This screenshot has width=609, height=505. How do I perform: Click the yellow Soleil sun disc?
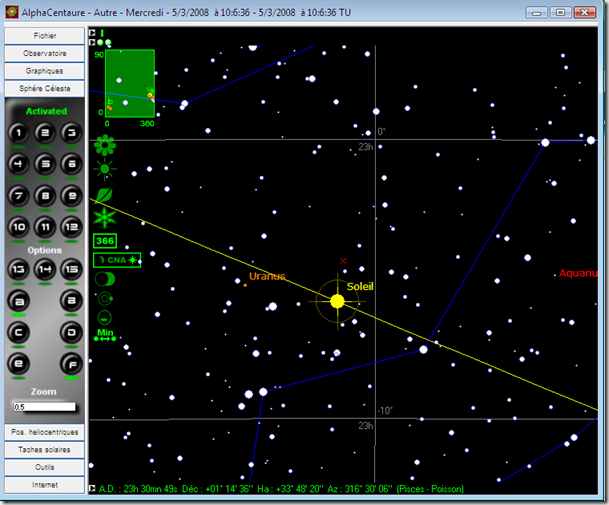point(337,301)
